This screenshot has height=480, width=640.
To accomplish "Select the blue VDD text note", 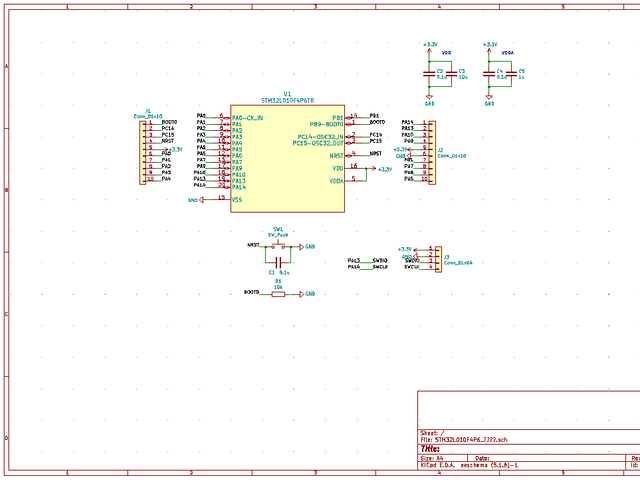I will pos(447,53).
